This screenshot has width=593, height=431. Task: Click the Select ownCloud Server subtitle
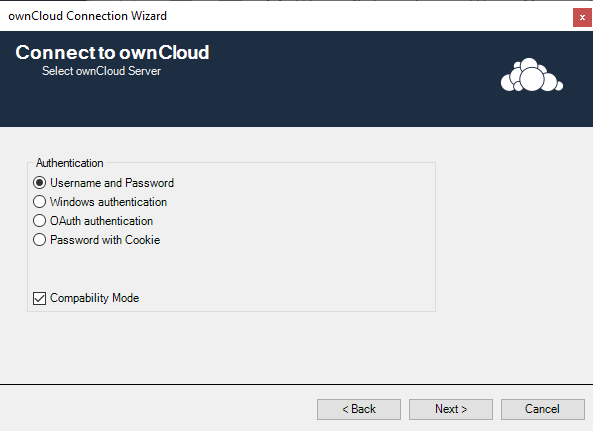101,71
